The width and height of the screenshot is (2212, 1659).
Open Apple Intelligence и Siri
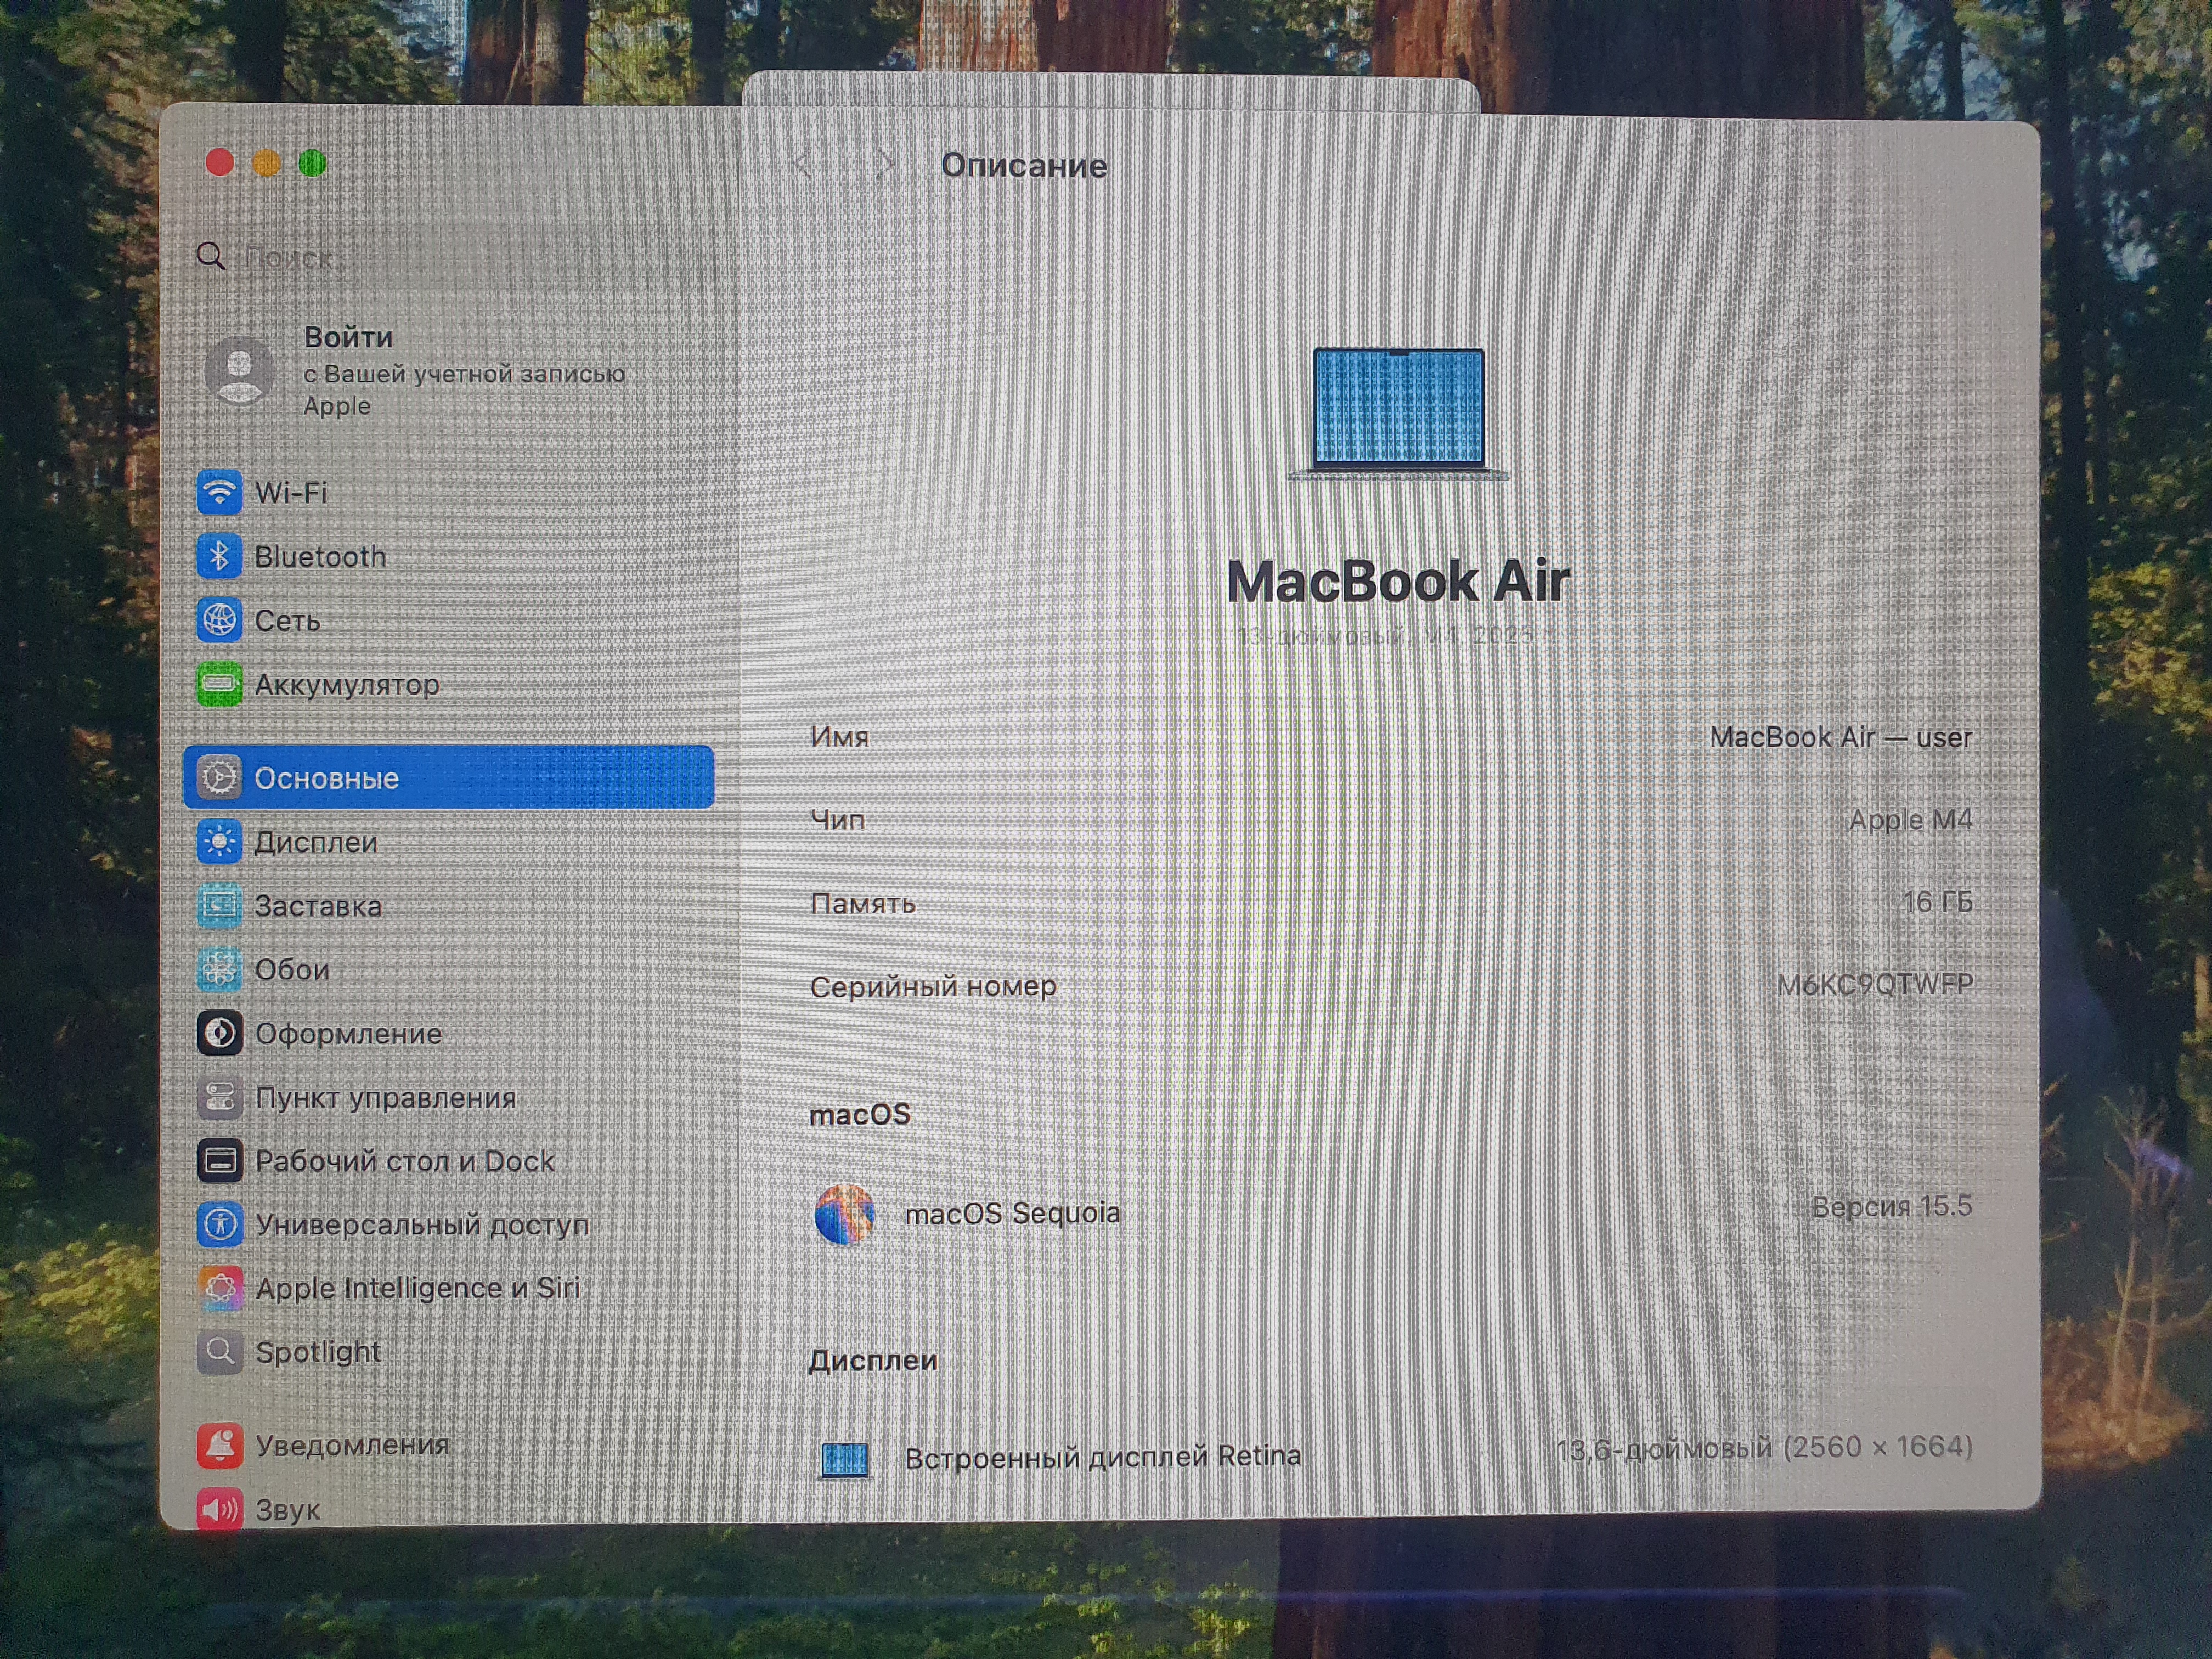[x=416, y=1288]
